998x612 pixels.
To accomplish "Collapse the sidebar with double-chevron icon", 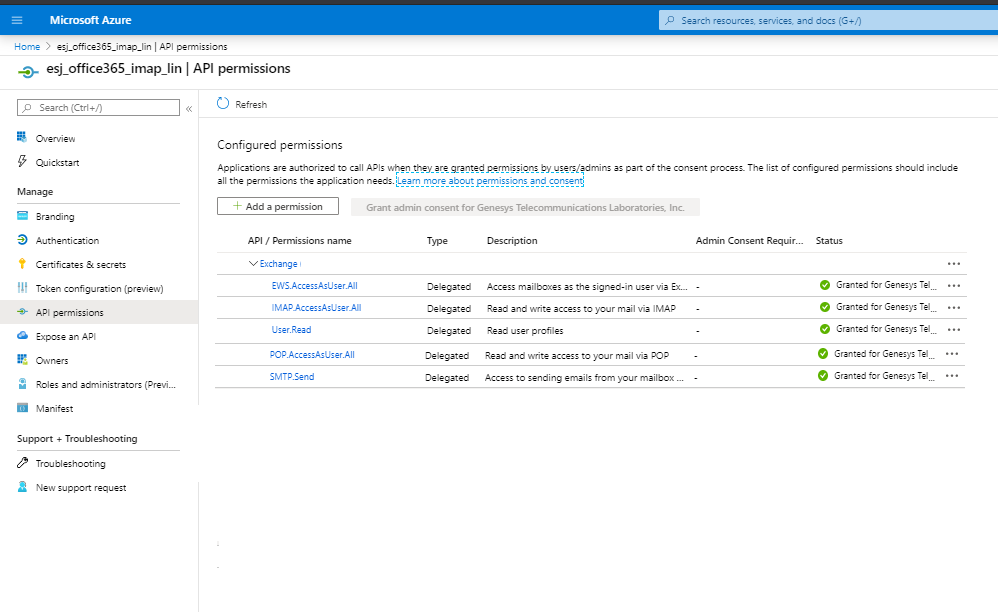I will (189, 108).
